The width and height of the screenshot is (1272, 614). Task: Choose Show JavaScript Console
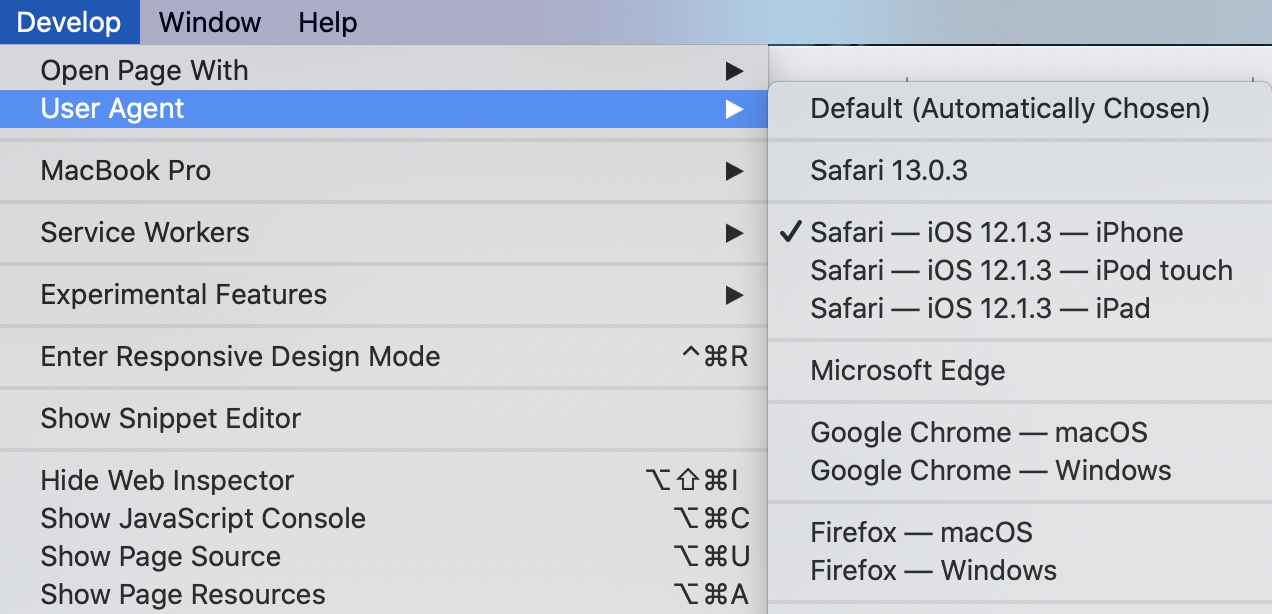pyautogui.click(x=384, y=519)
